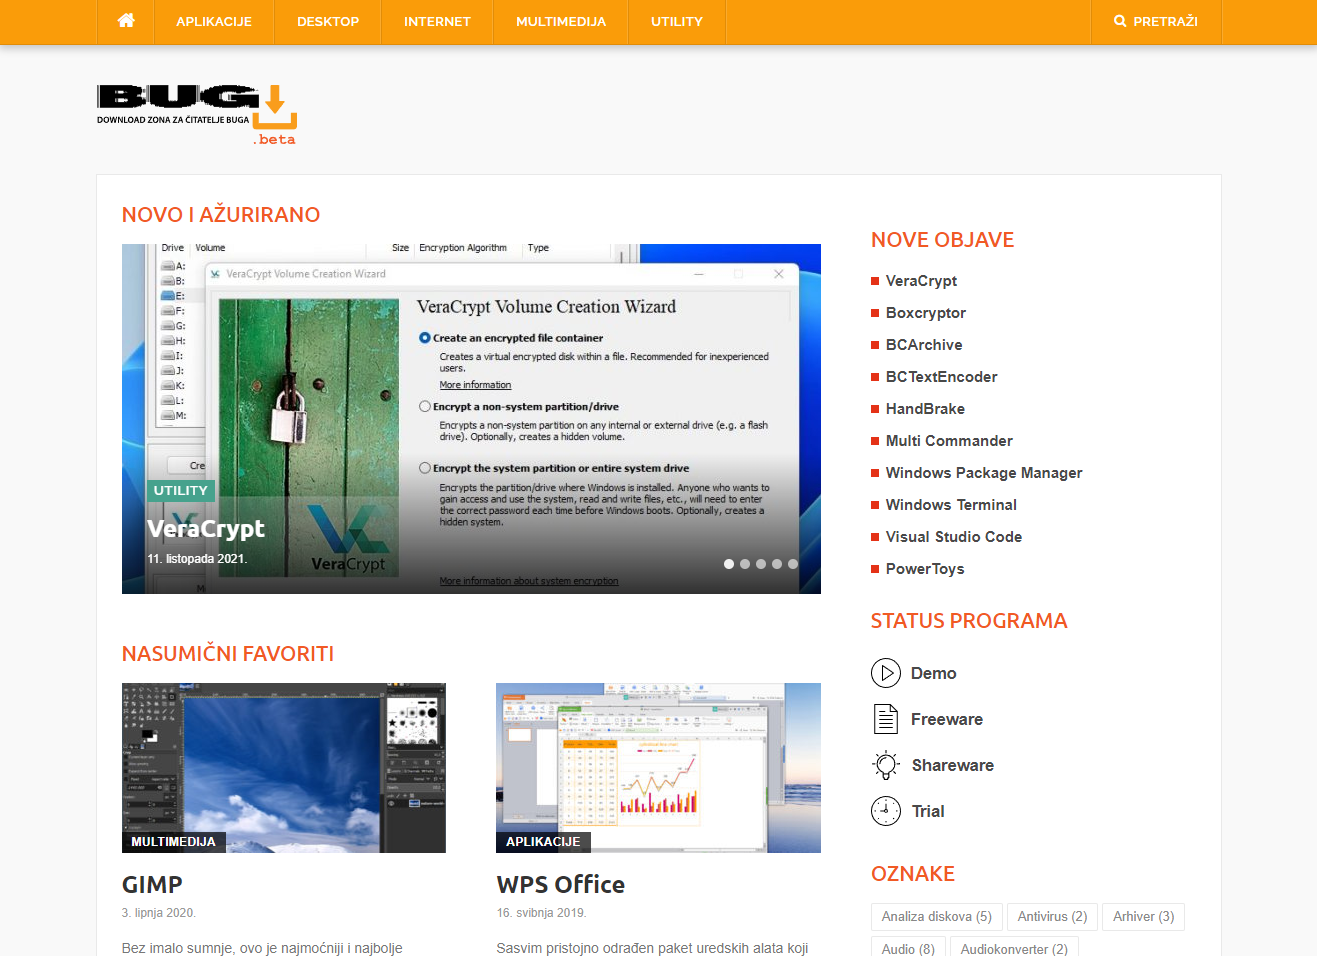Open the BCArchive post link

click(x=924, y=345)
